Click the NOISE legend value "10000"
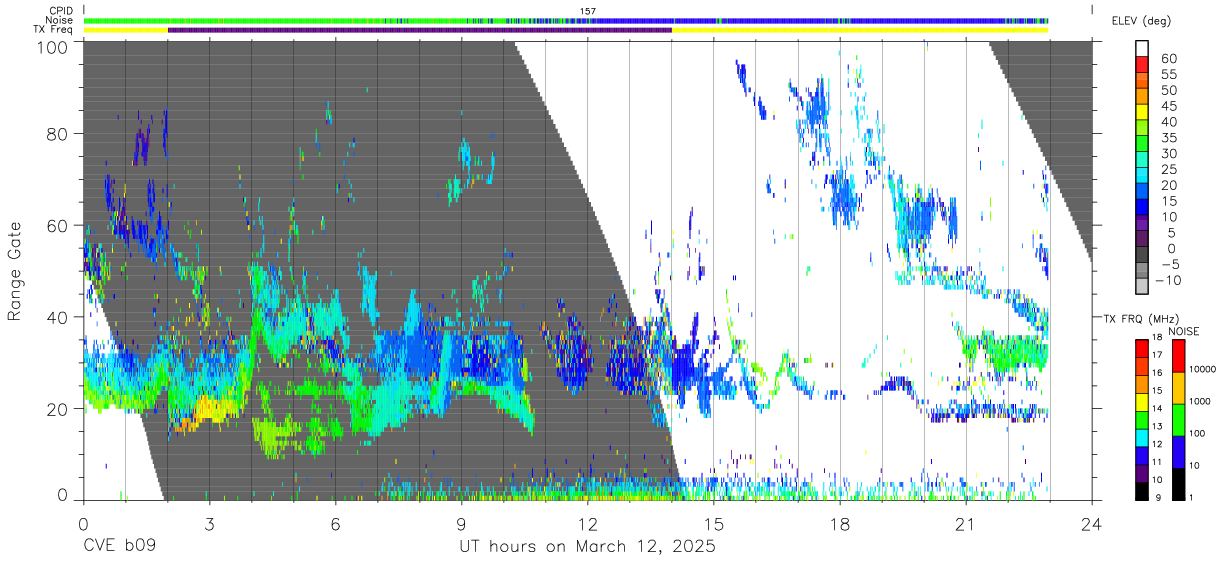The image size is (1228, 567). click(x=1205, y=369)
